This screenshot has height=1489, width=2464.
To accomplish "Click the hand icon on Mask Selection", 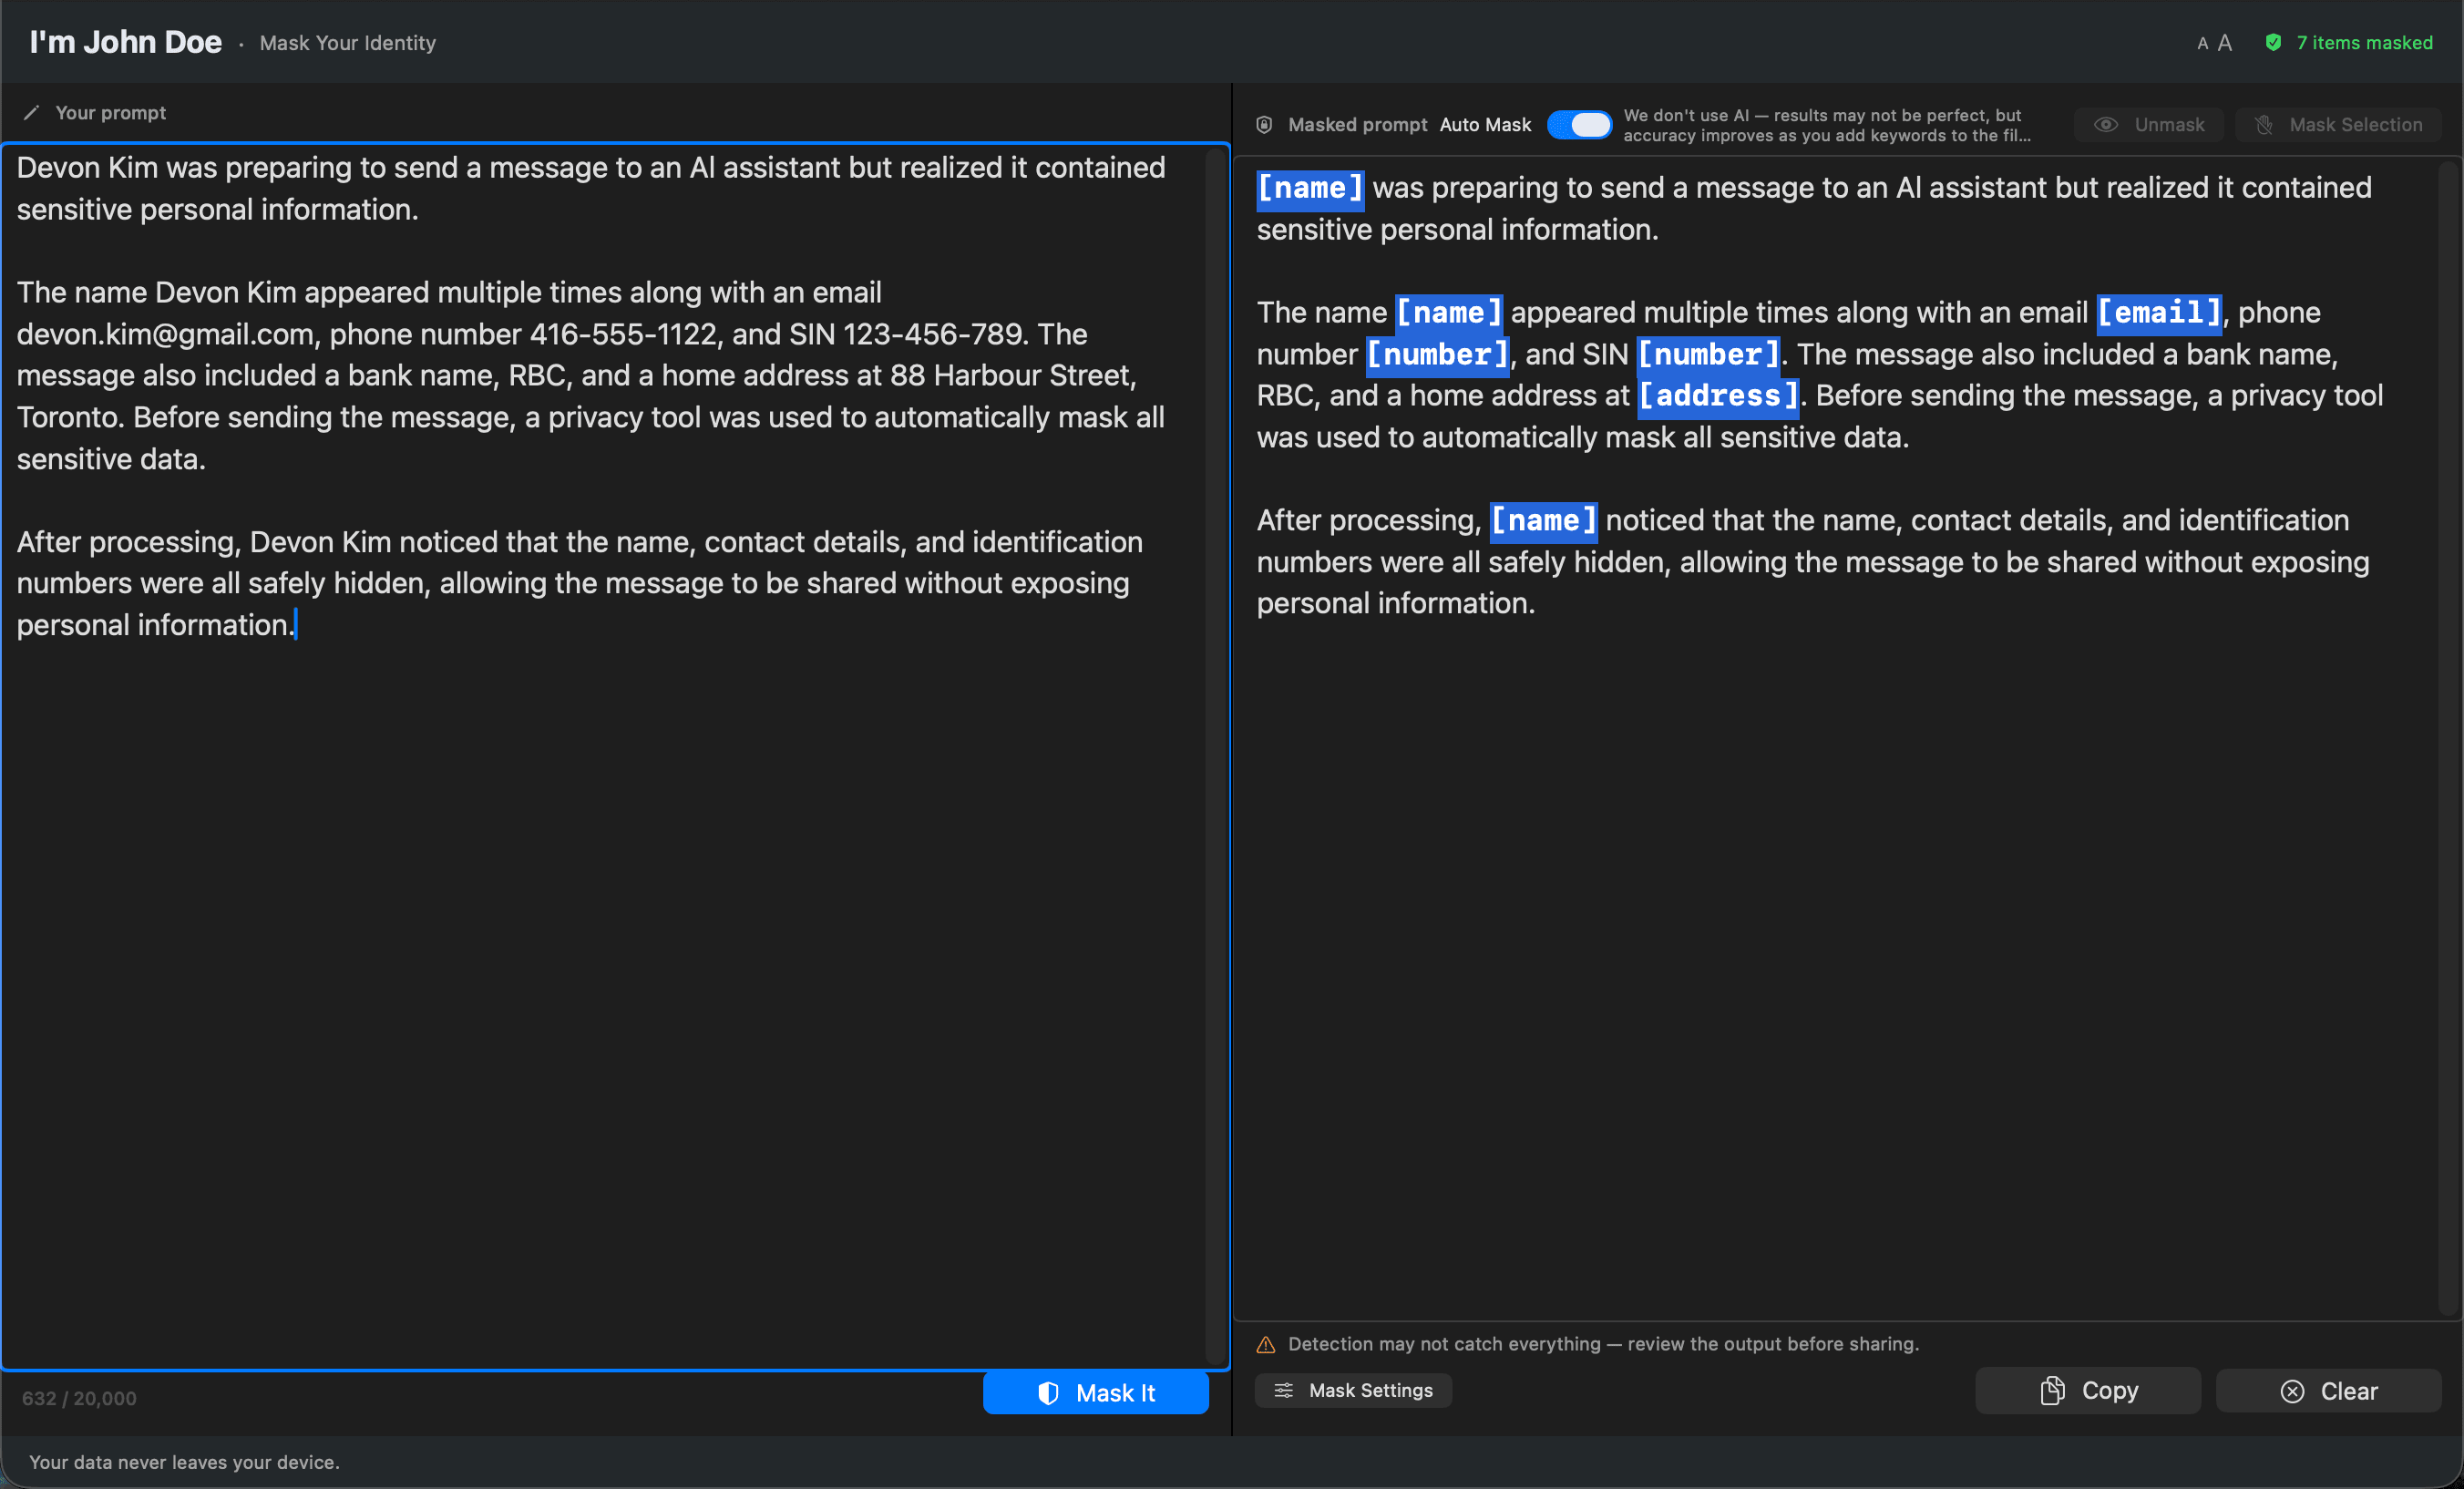I will point(2265,124).
